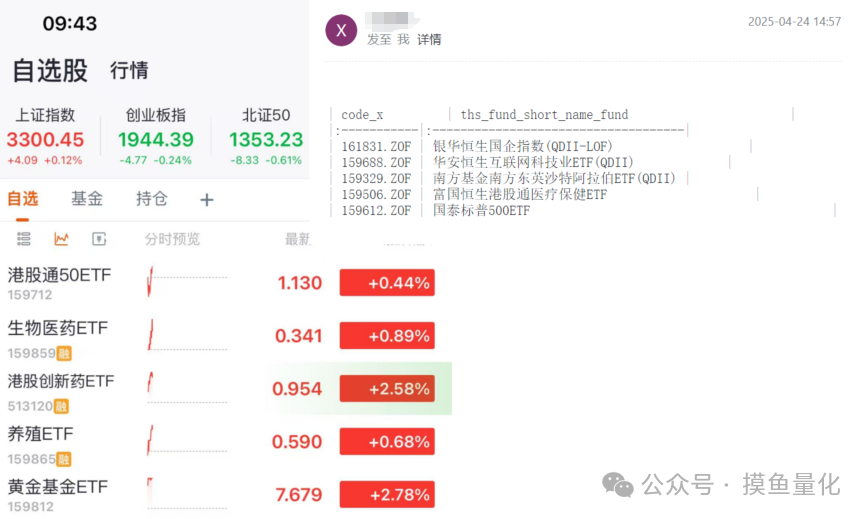Select the mini chart view icon

[x=61, y=239]
